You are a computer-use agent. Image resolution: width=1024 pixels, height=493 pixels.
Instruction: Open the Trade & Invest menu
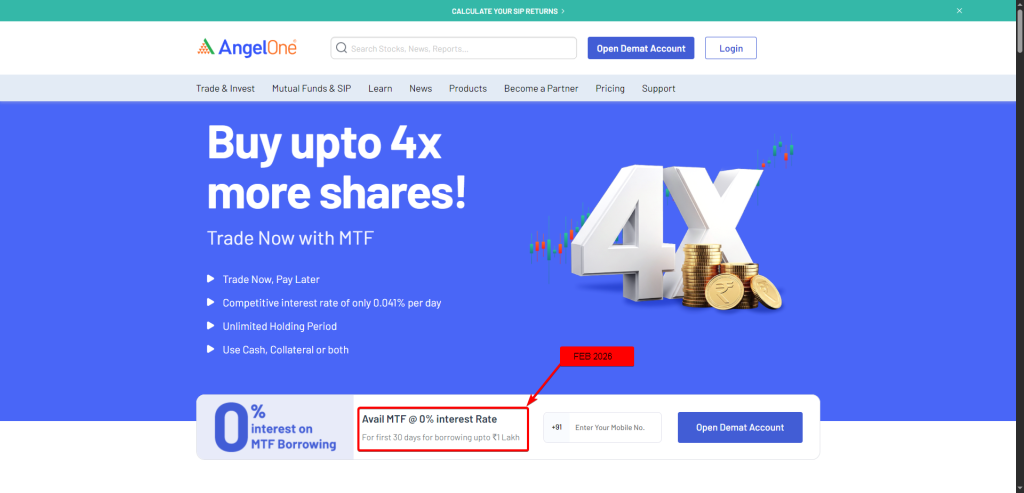(x=225, y=88)
